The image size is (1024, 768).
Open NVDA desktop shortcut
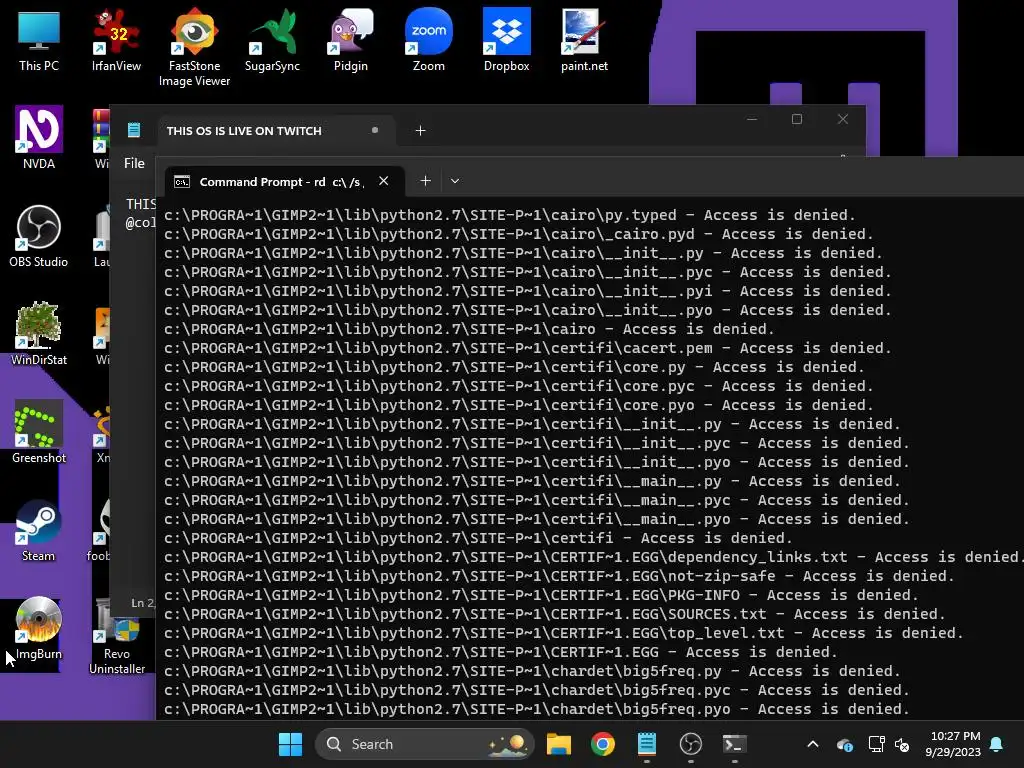(39, 138)
